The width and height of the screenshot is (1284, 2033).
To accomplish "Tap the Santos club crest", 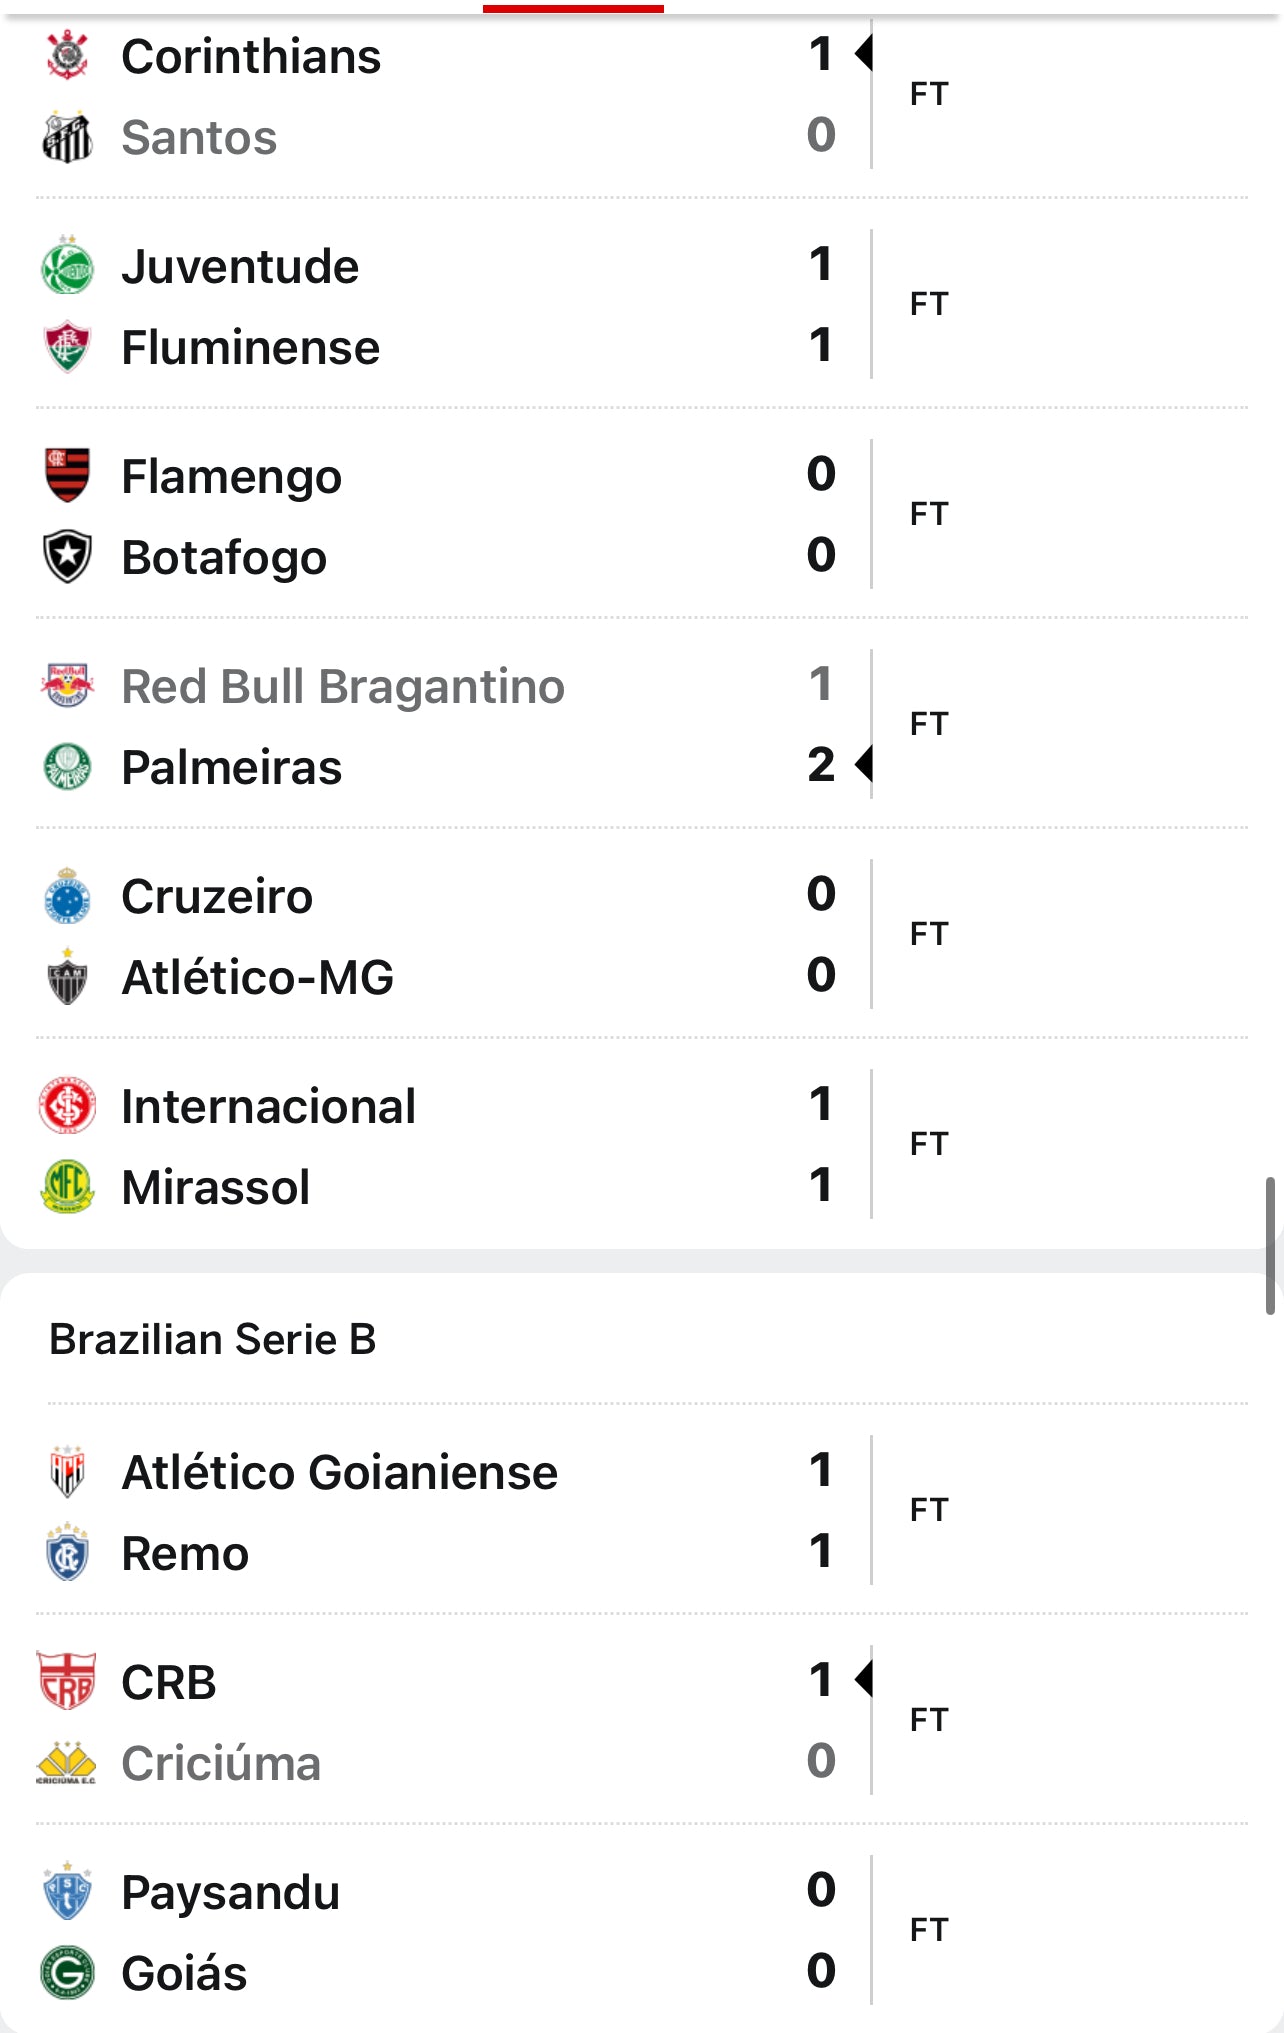I will pos(67,137).
